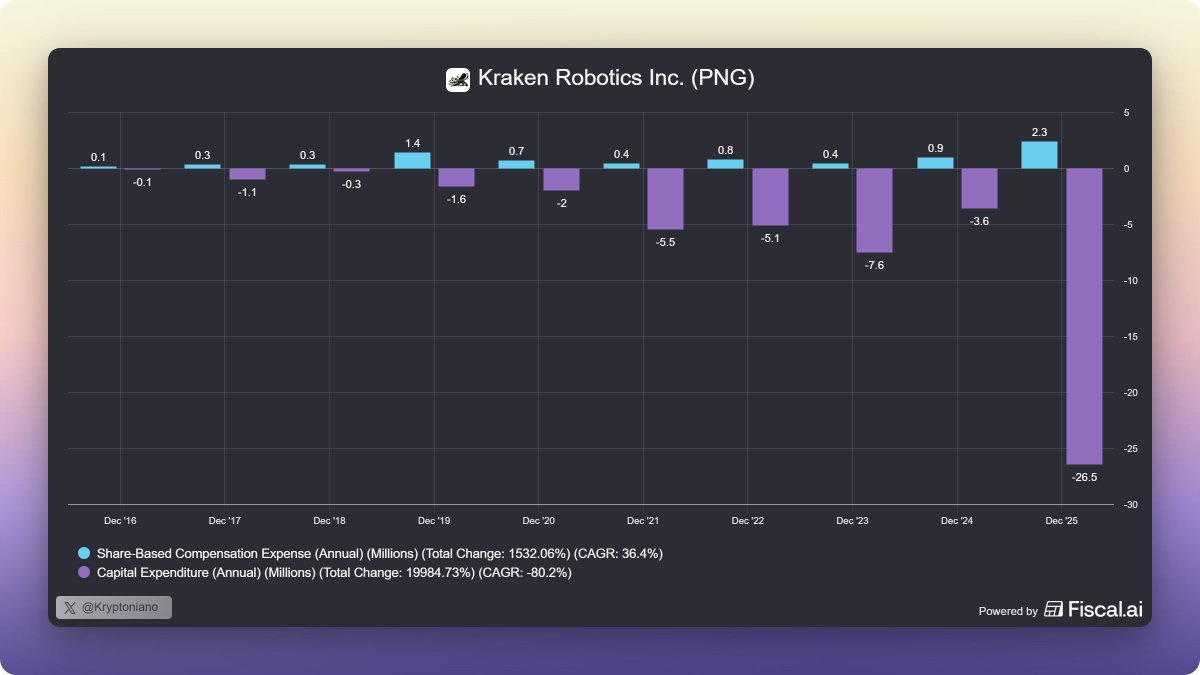Click the x-axis label Dec '21
The image size is (1200, 675).
(643, 521)
